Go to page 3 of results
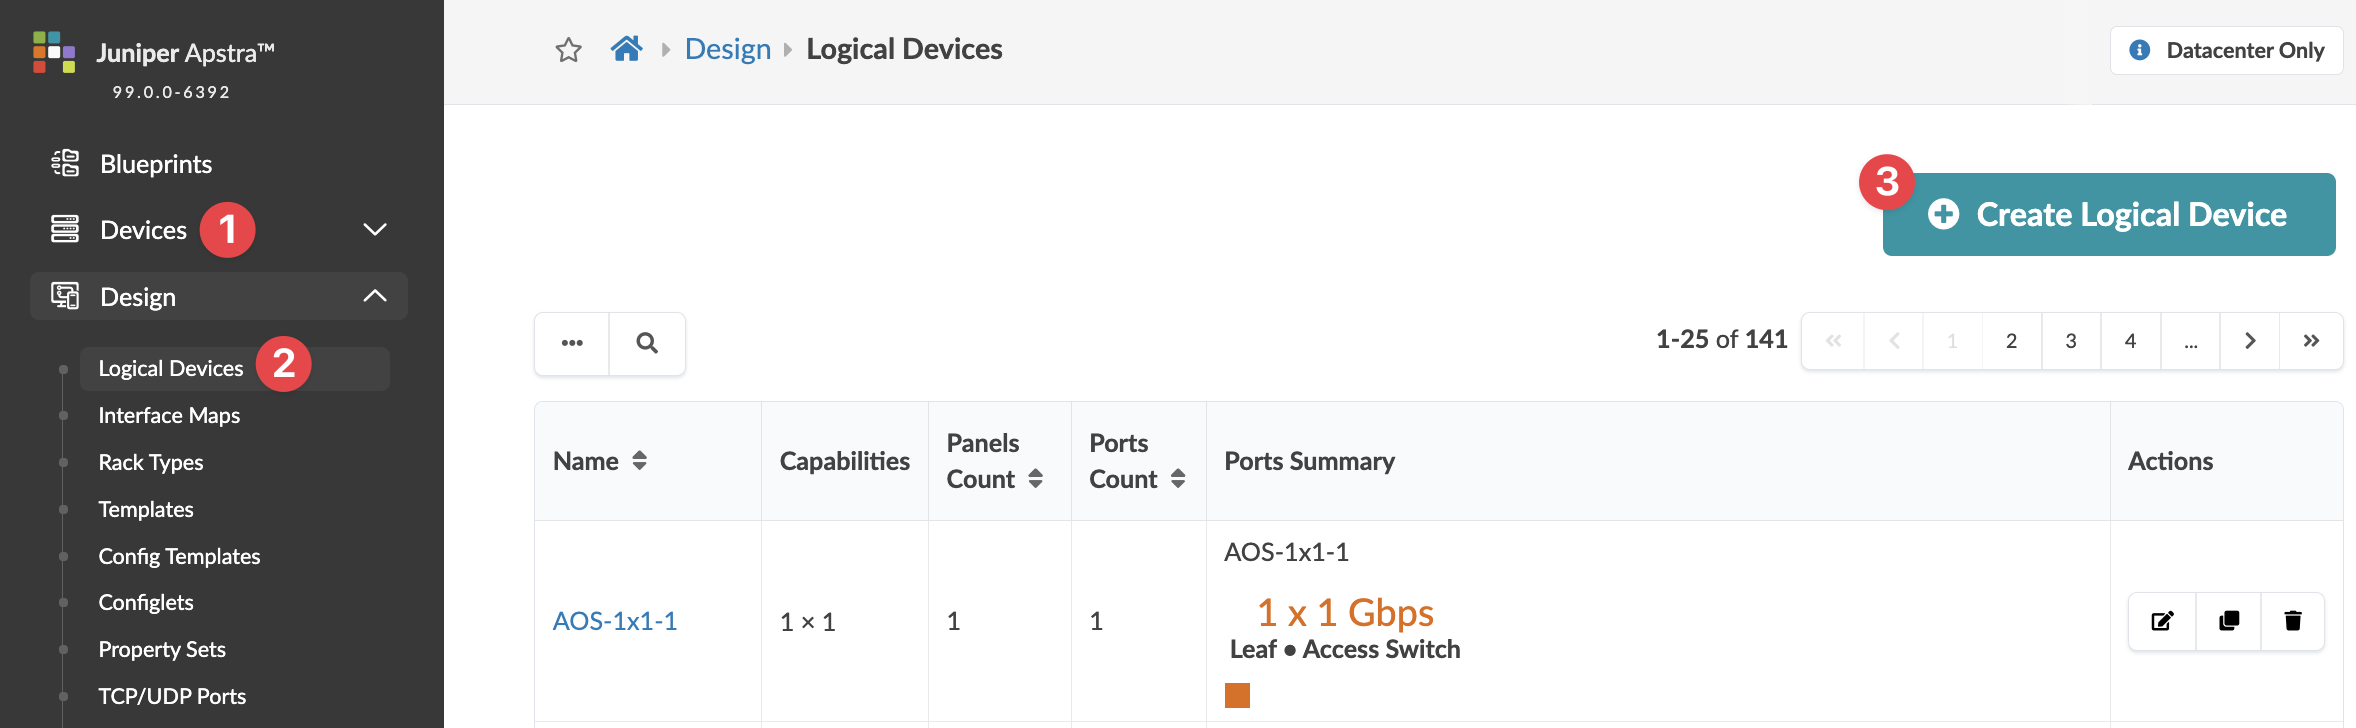2356x728 pixels. point(2071,341)
